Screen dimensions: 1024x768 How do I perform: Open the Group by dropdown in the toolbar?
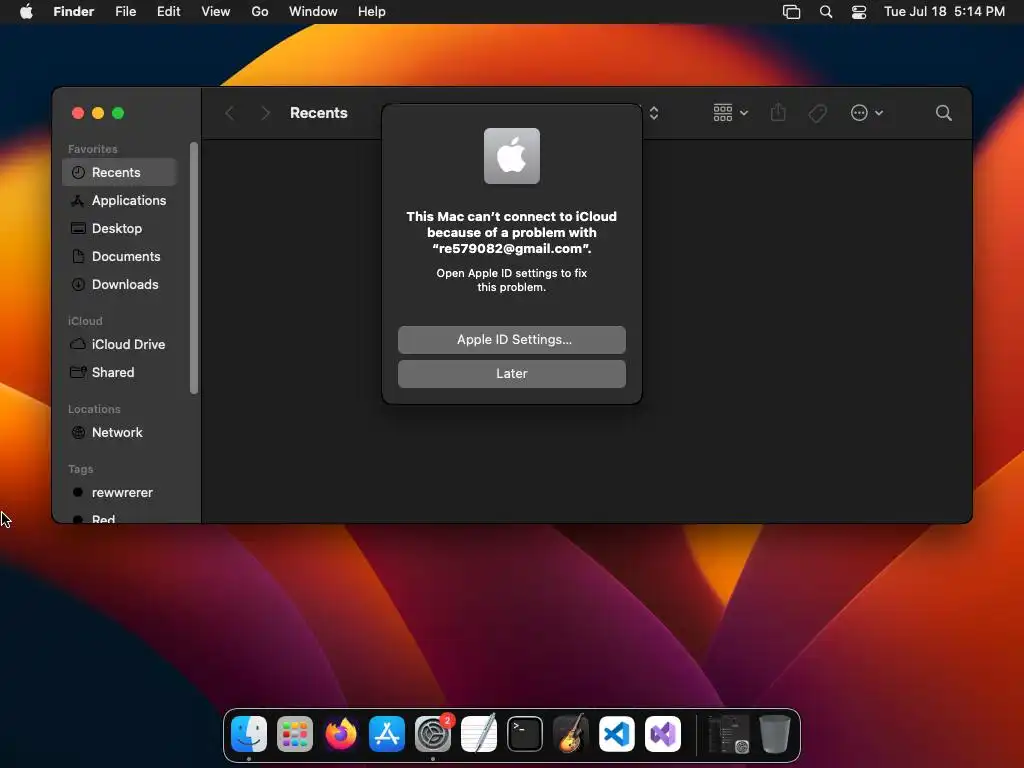click(x=730, y=113)
